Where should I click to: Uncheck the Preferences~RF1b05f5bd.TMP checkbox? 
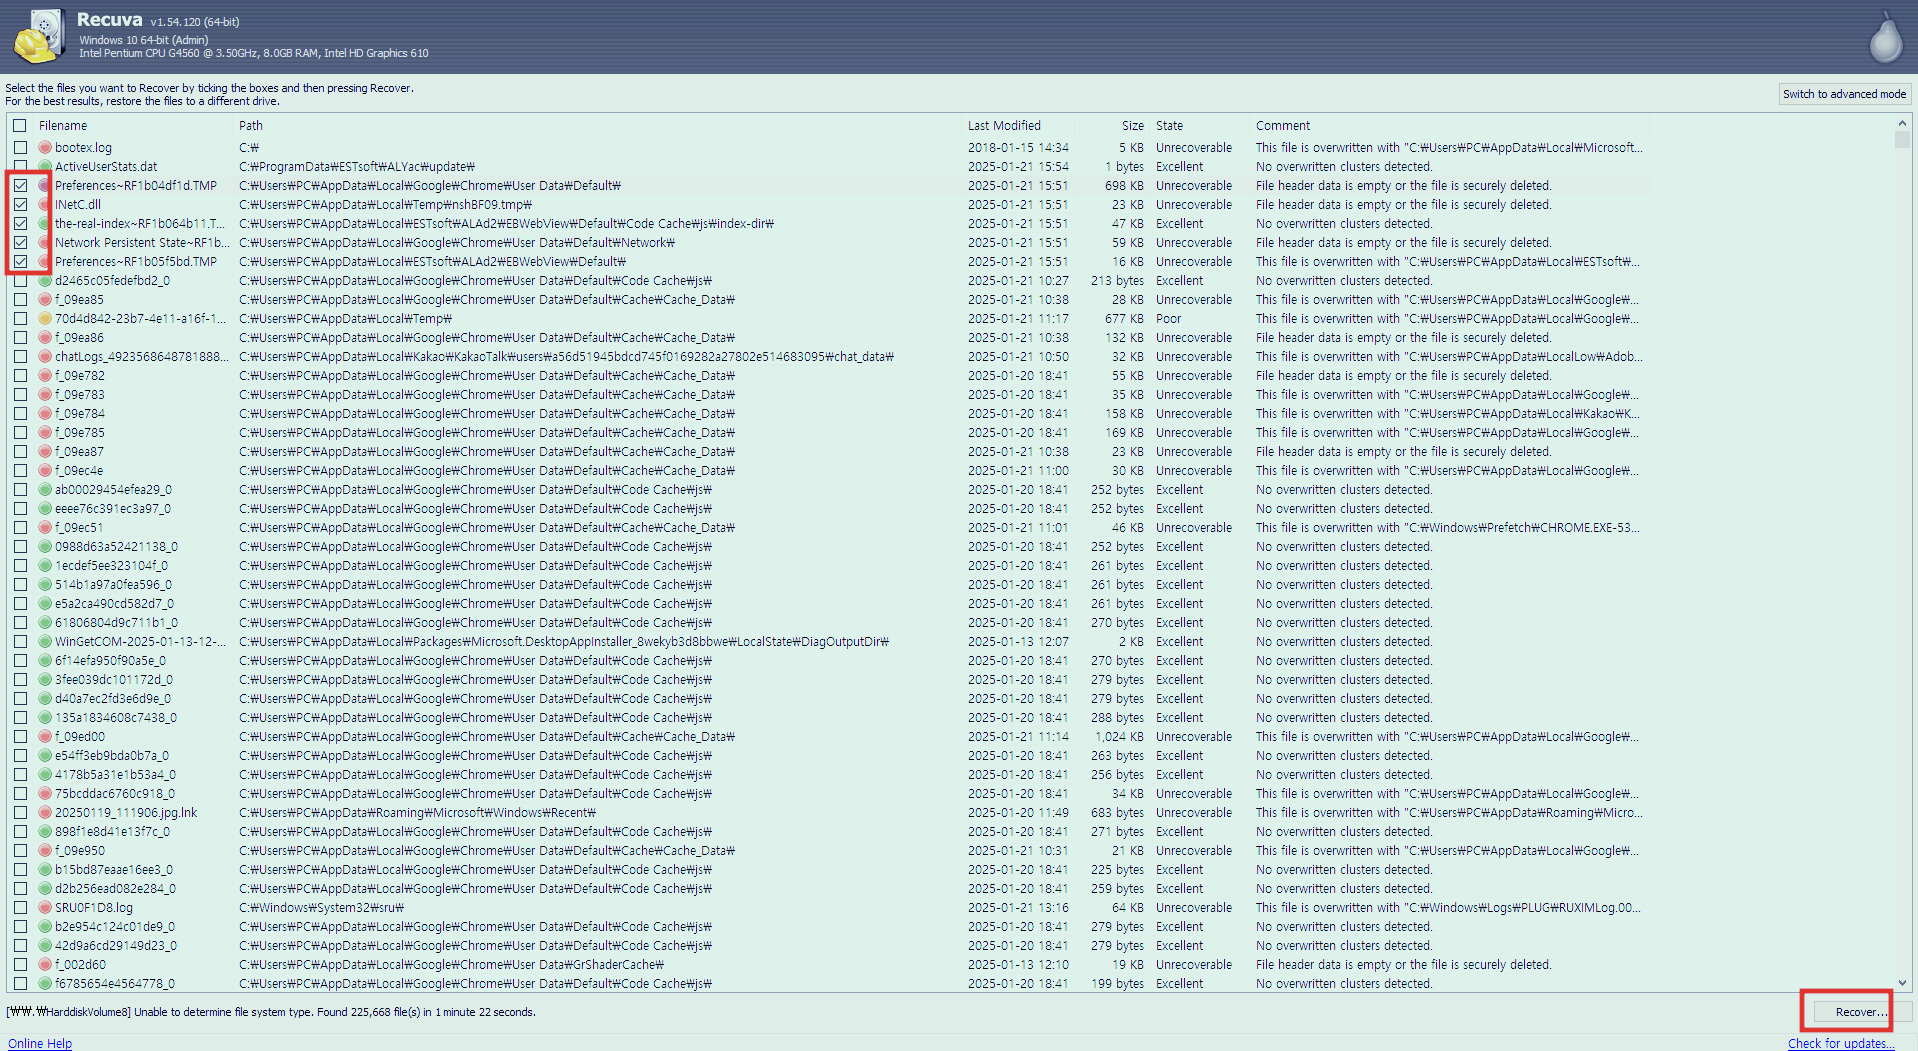[20, 262]
